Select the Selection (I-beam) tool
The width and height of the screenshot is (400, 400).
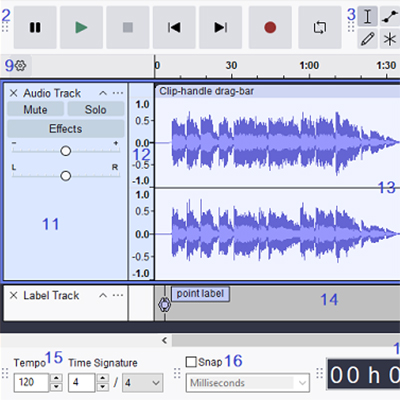click(x=368, y=16)
